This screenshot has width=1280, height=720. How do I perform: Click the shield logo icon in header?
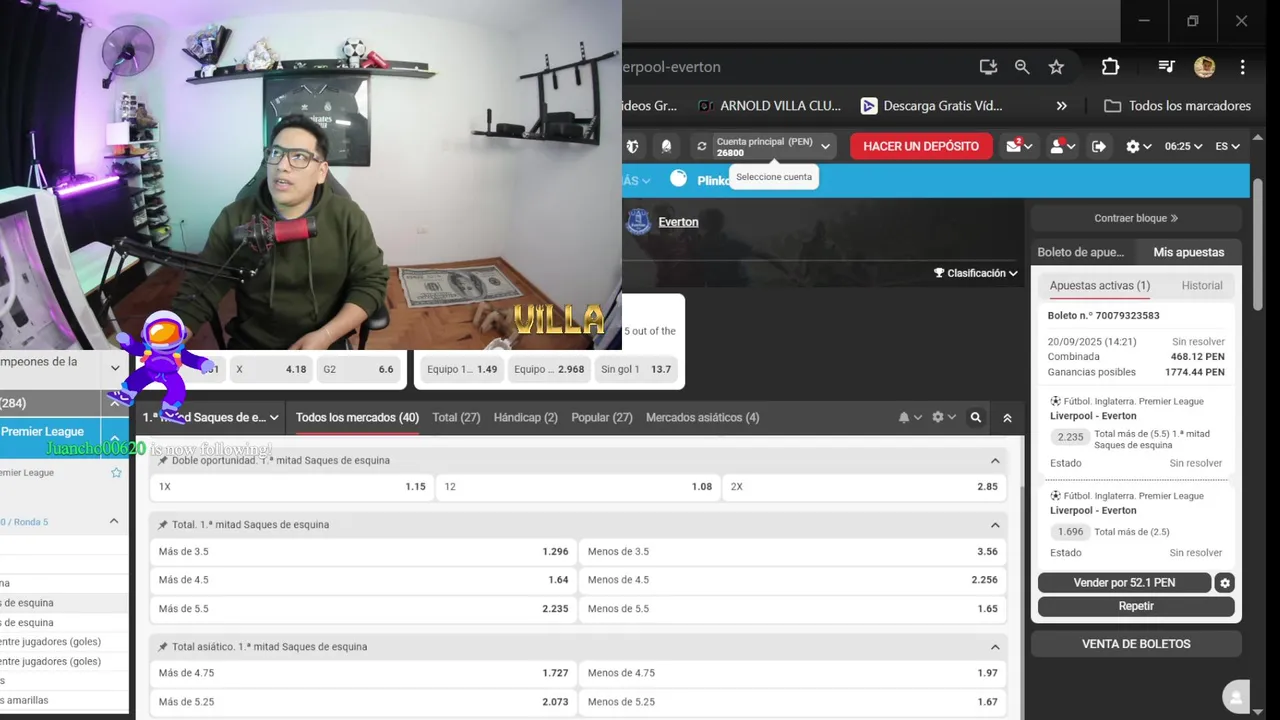coord(632,146)
